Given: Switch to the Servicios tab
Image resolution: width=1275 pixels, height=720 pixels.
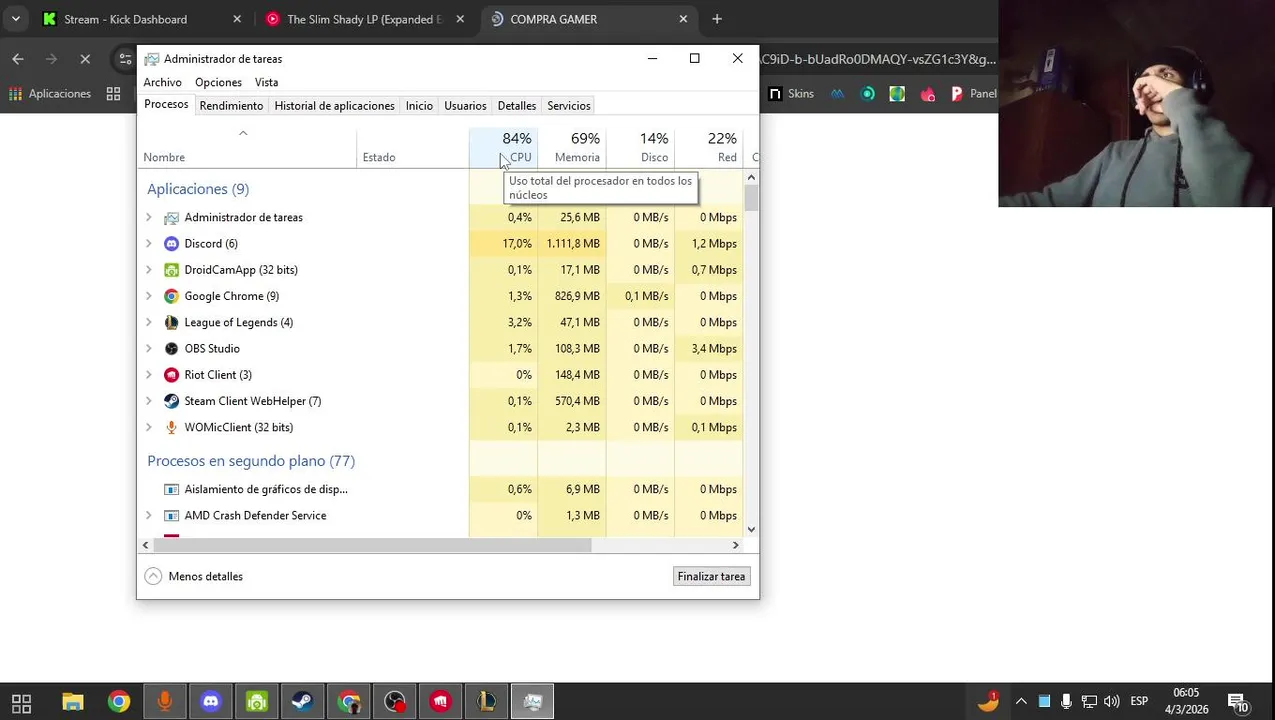Looking at the screenshot, I should click(x=569, y=106).
